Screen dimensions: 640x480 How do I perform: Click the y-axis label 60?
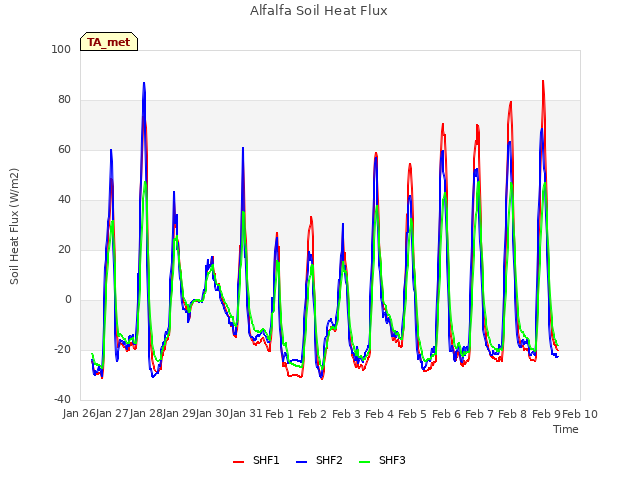tap(64, 149)
